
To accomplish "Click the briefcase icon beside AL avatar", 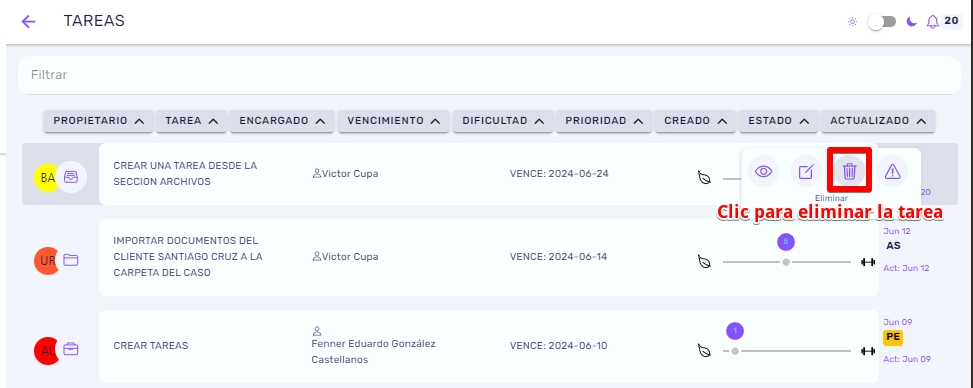I will pos(71,350).
